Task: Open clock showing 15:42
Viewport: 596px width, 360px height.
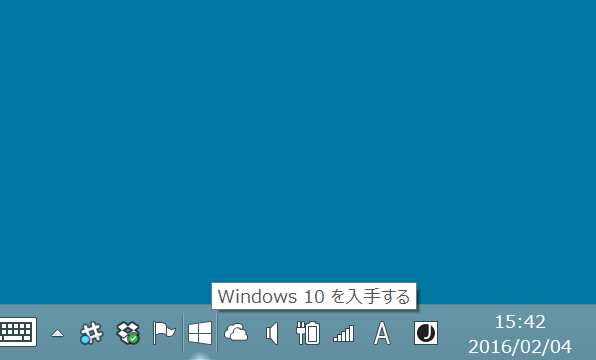Action: [x=520, y=322]
